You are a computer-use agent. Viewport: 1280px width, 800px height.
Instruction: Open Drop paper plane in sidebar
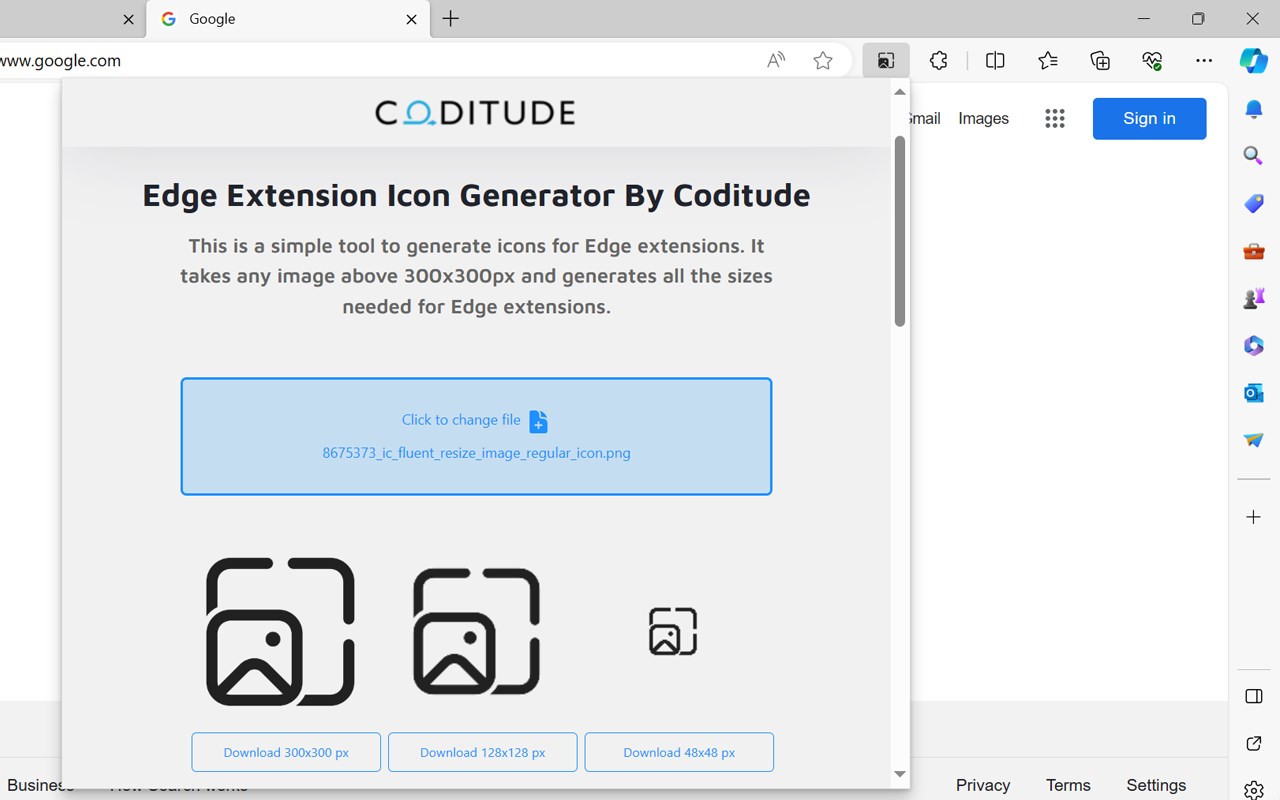tap(1254, 440)
